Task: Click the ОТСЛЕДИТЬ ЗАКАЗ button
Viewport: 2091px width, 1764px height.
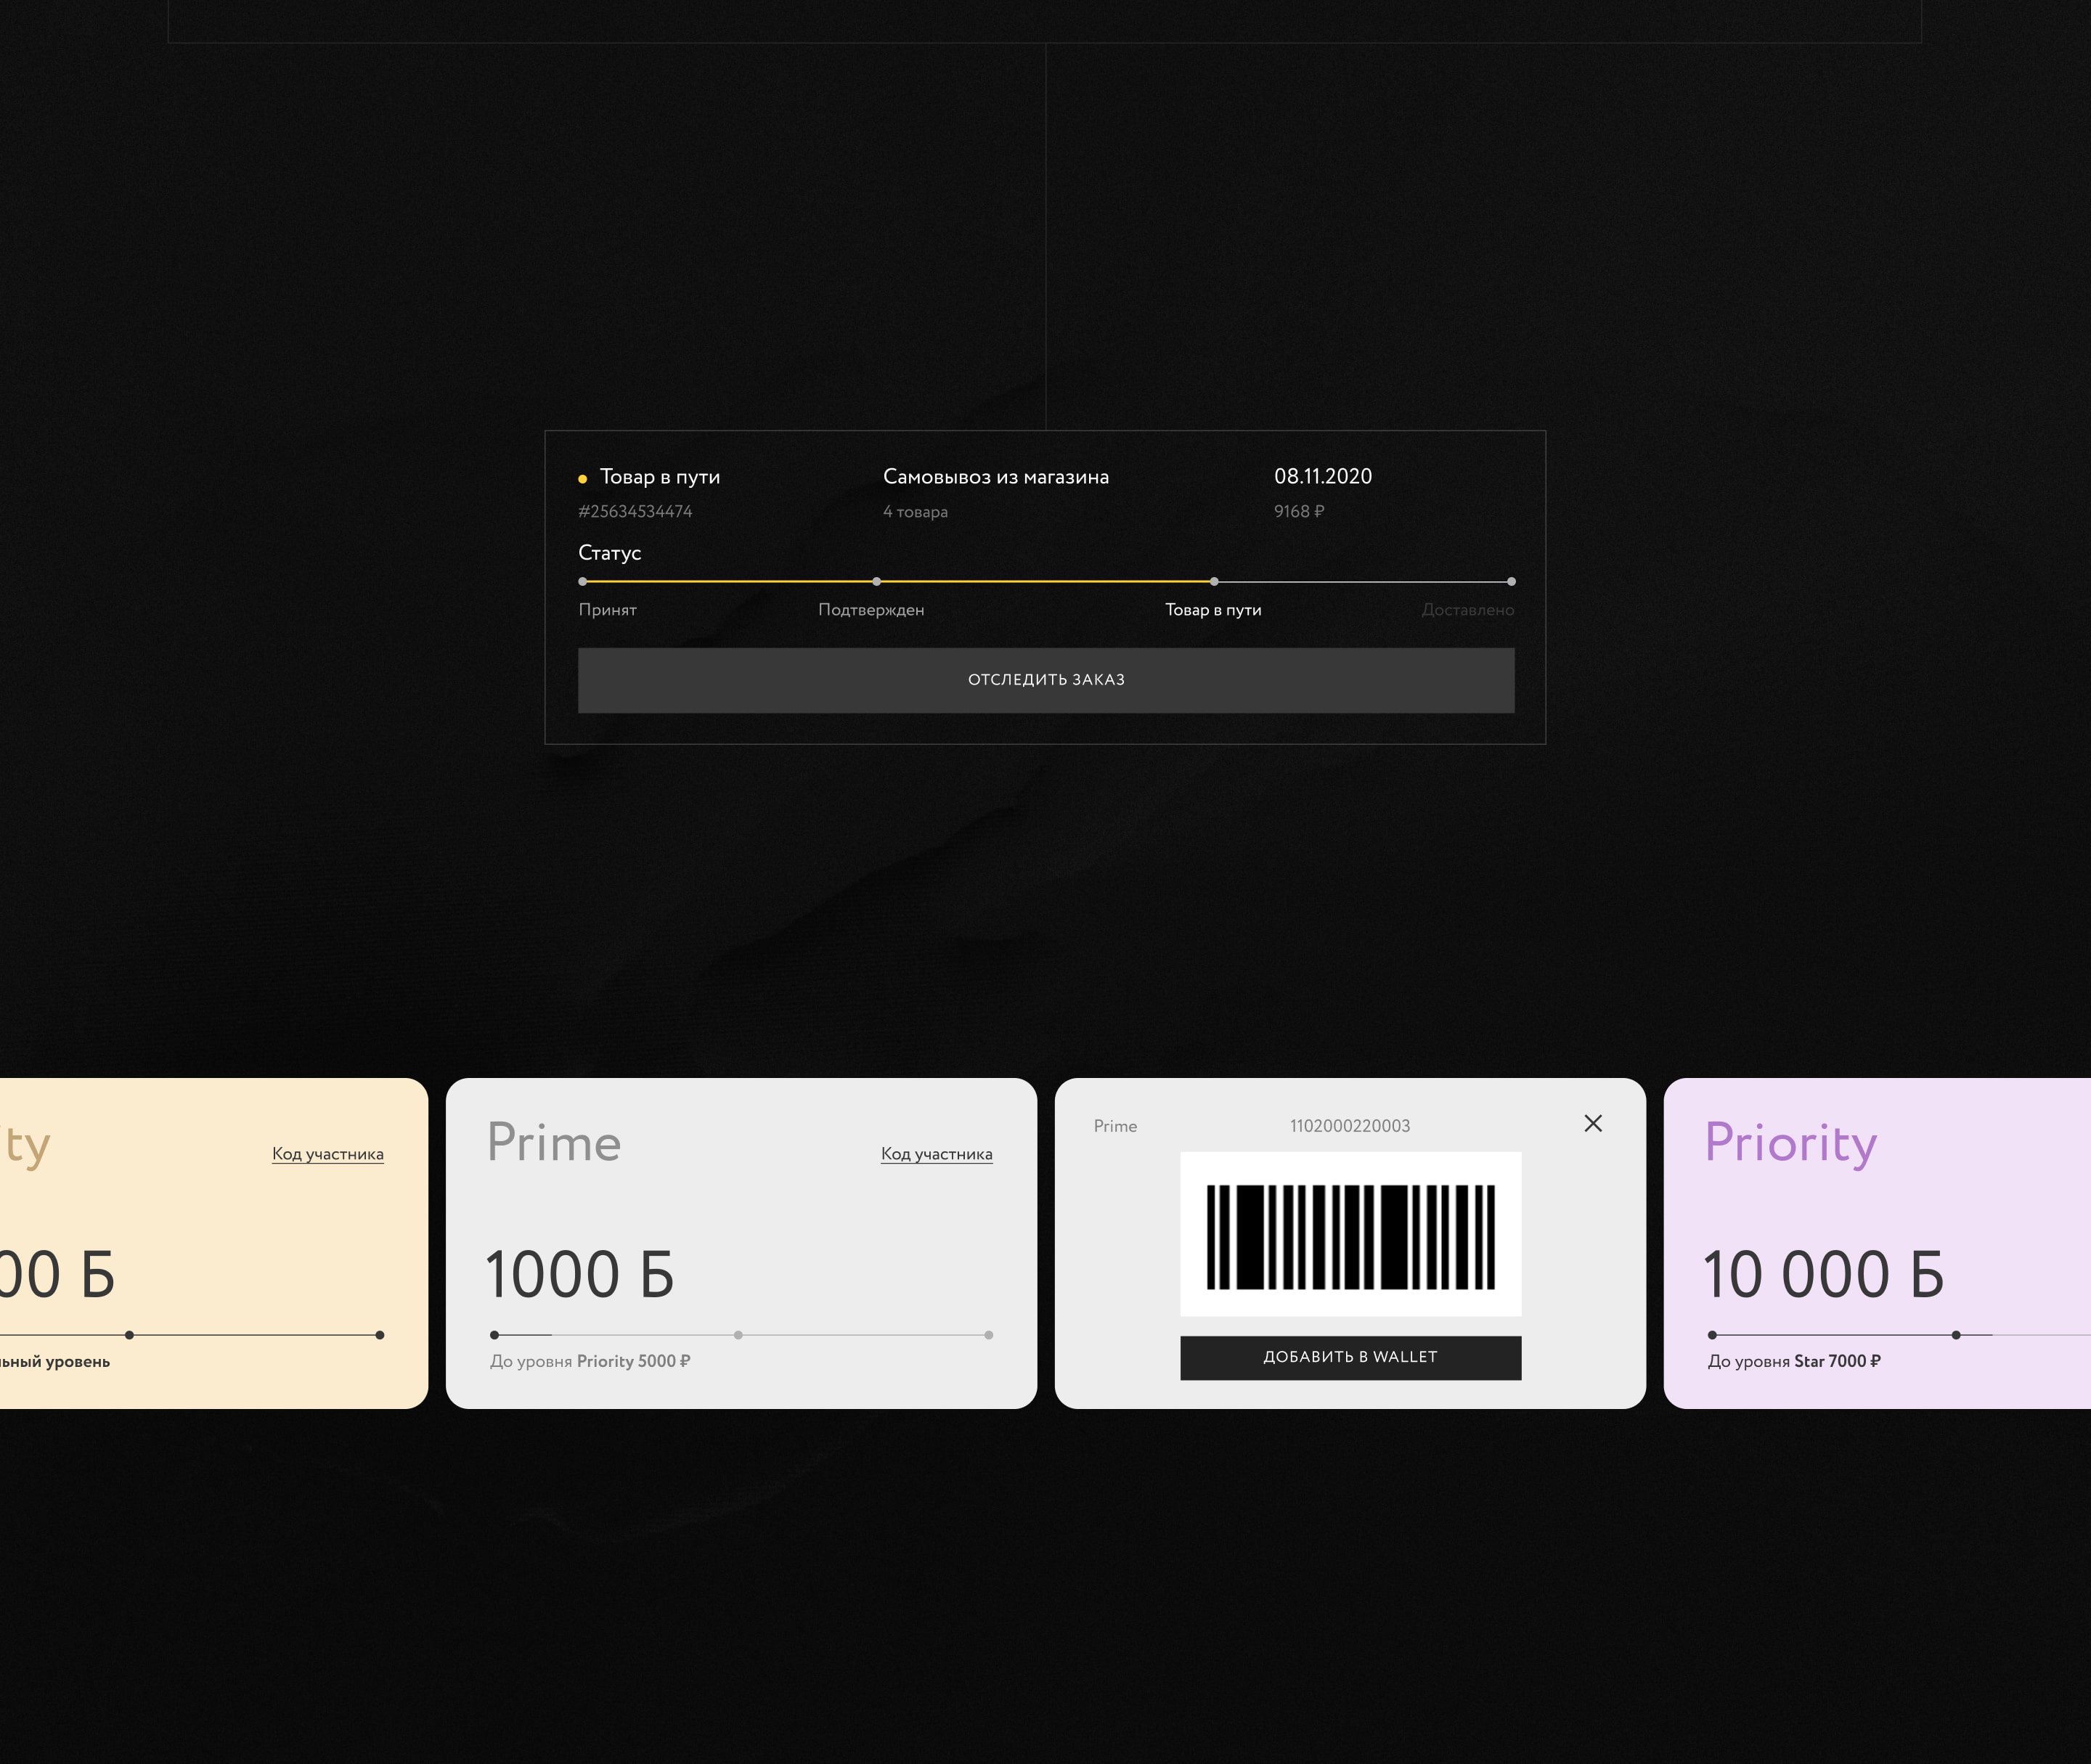Action: 1046,680
